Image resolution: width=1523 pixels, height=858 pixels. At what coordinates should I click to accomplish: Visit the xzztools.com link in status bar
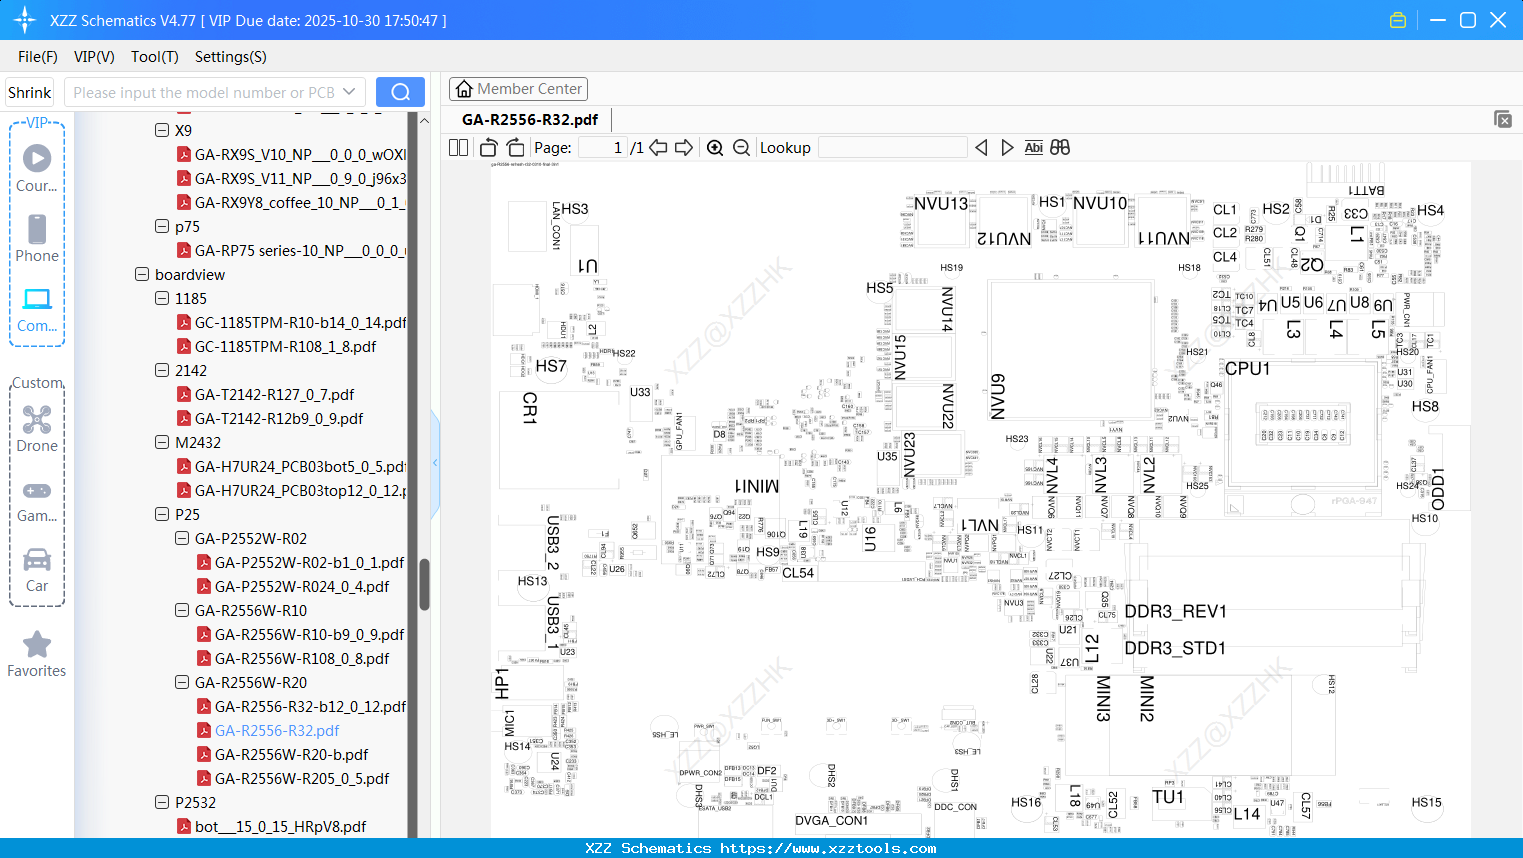(829, 848)
